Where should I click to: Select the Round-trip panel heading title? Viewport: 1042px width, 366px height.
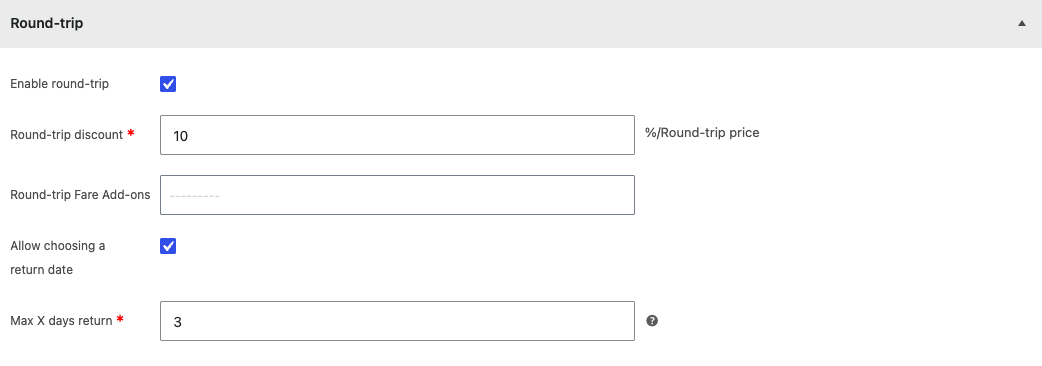tap(47, 23)
